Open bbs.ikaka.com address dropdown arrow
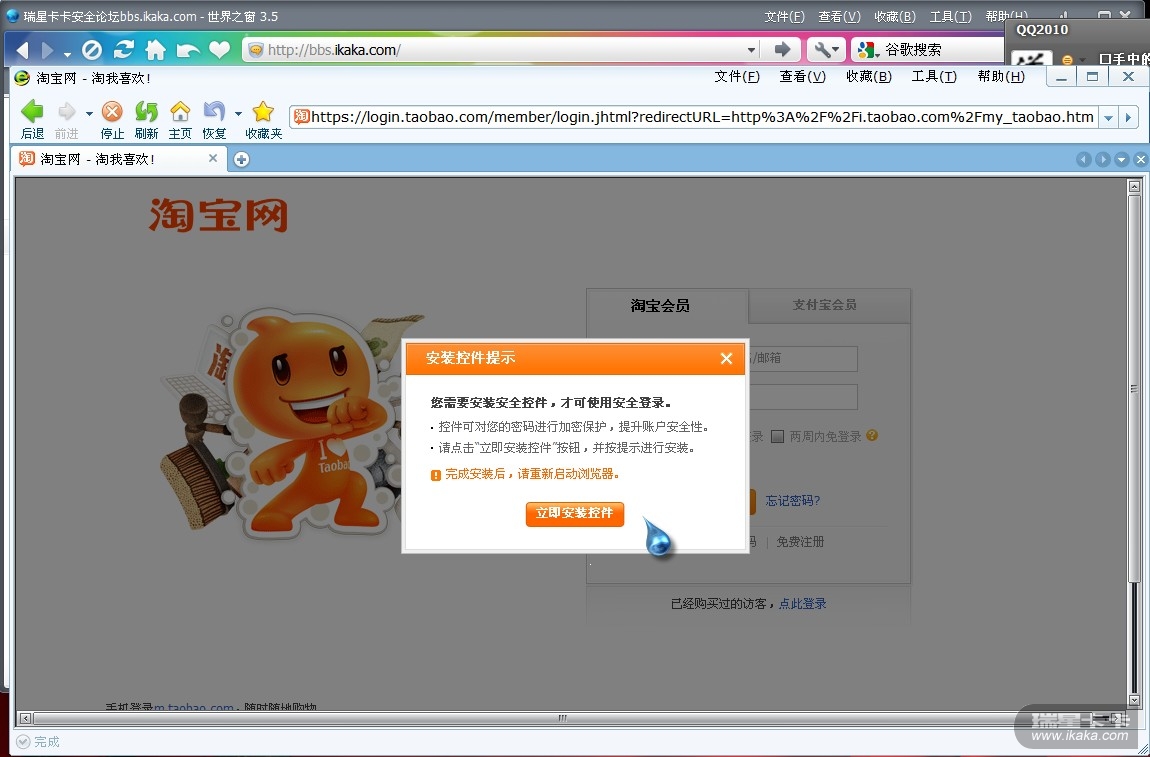This screenshot has width=1150, height=757. tap(751, 50)
